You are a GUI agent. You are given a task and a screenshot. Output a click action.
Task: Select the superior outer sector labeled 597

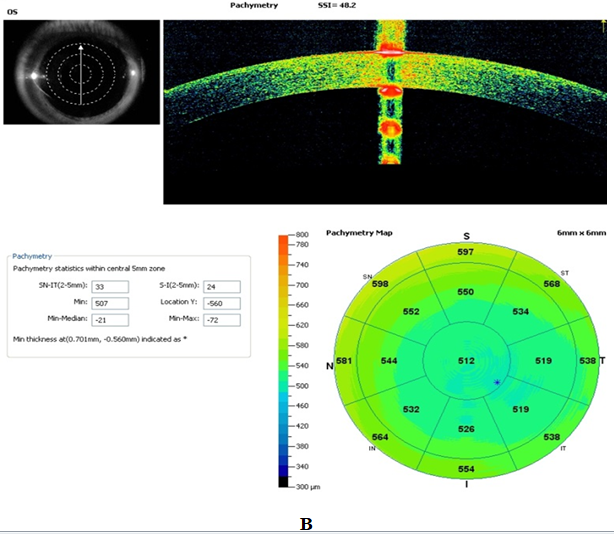(465, 253)
